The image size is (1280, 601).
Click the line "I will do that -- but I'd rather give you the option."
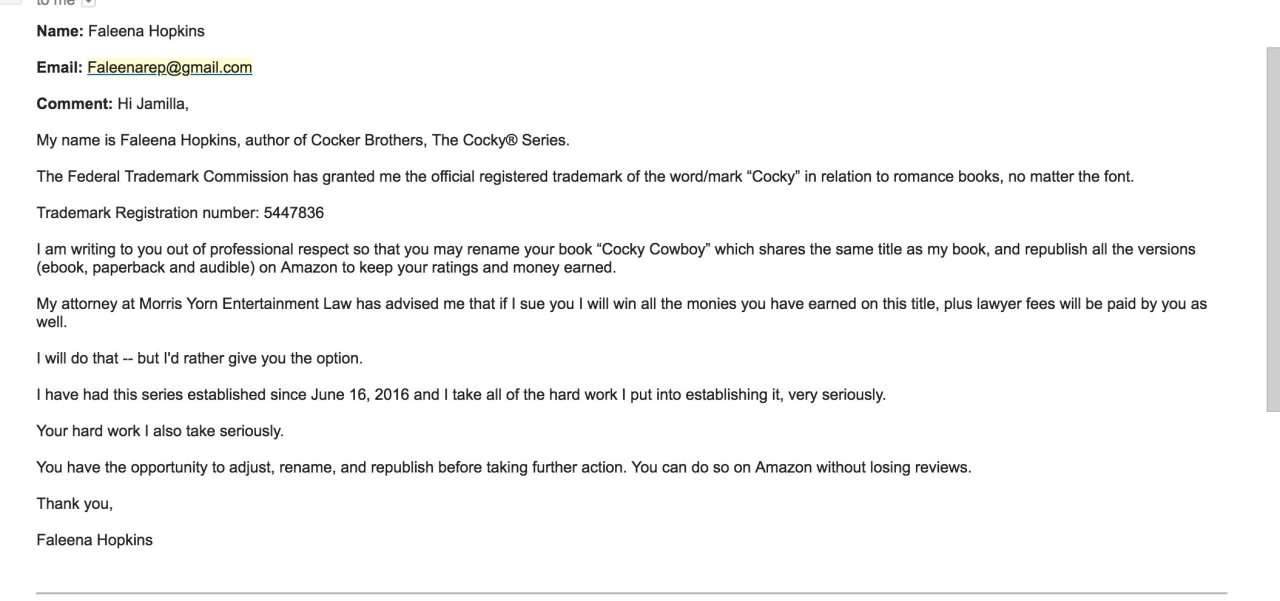[199, 358]
